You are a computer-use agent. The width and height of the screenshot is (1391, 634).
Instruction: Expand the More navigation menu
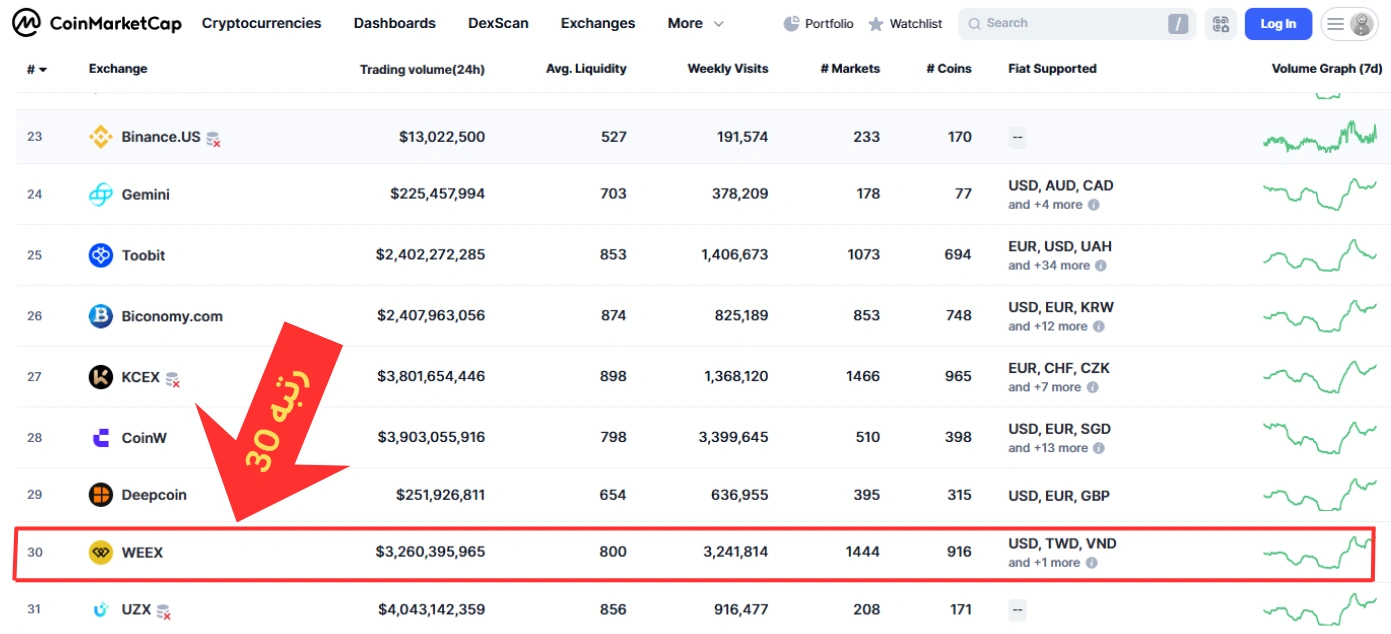point(695,23)
